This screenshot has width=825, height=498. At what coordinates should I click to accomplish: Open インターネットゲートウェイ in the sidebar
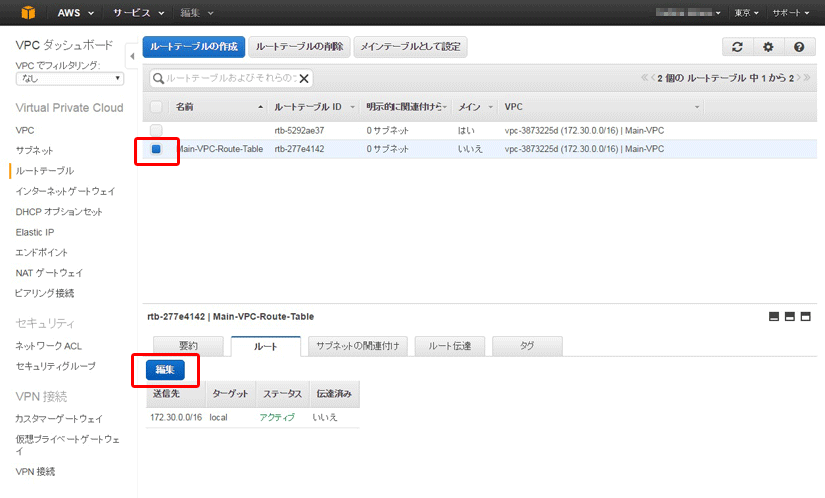pos(65,191)
